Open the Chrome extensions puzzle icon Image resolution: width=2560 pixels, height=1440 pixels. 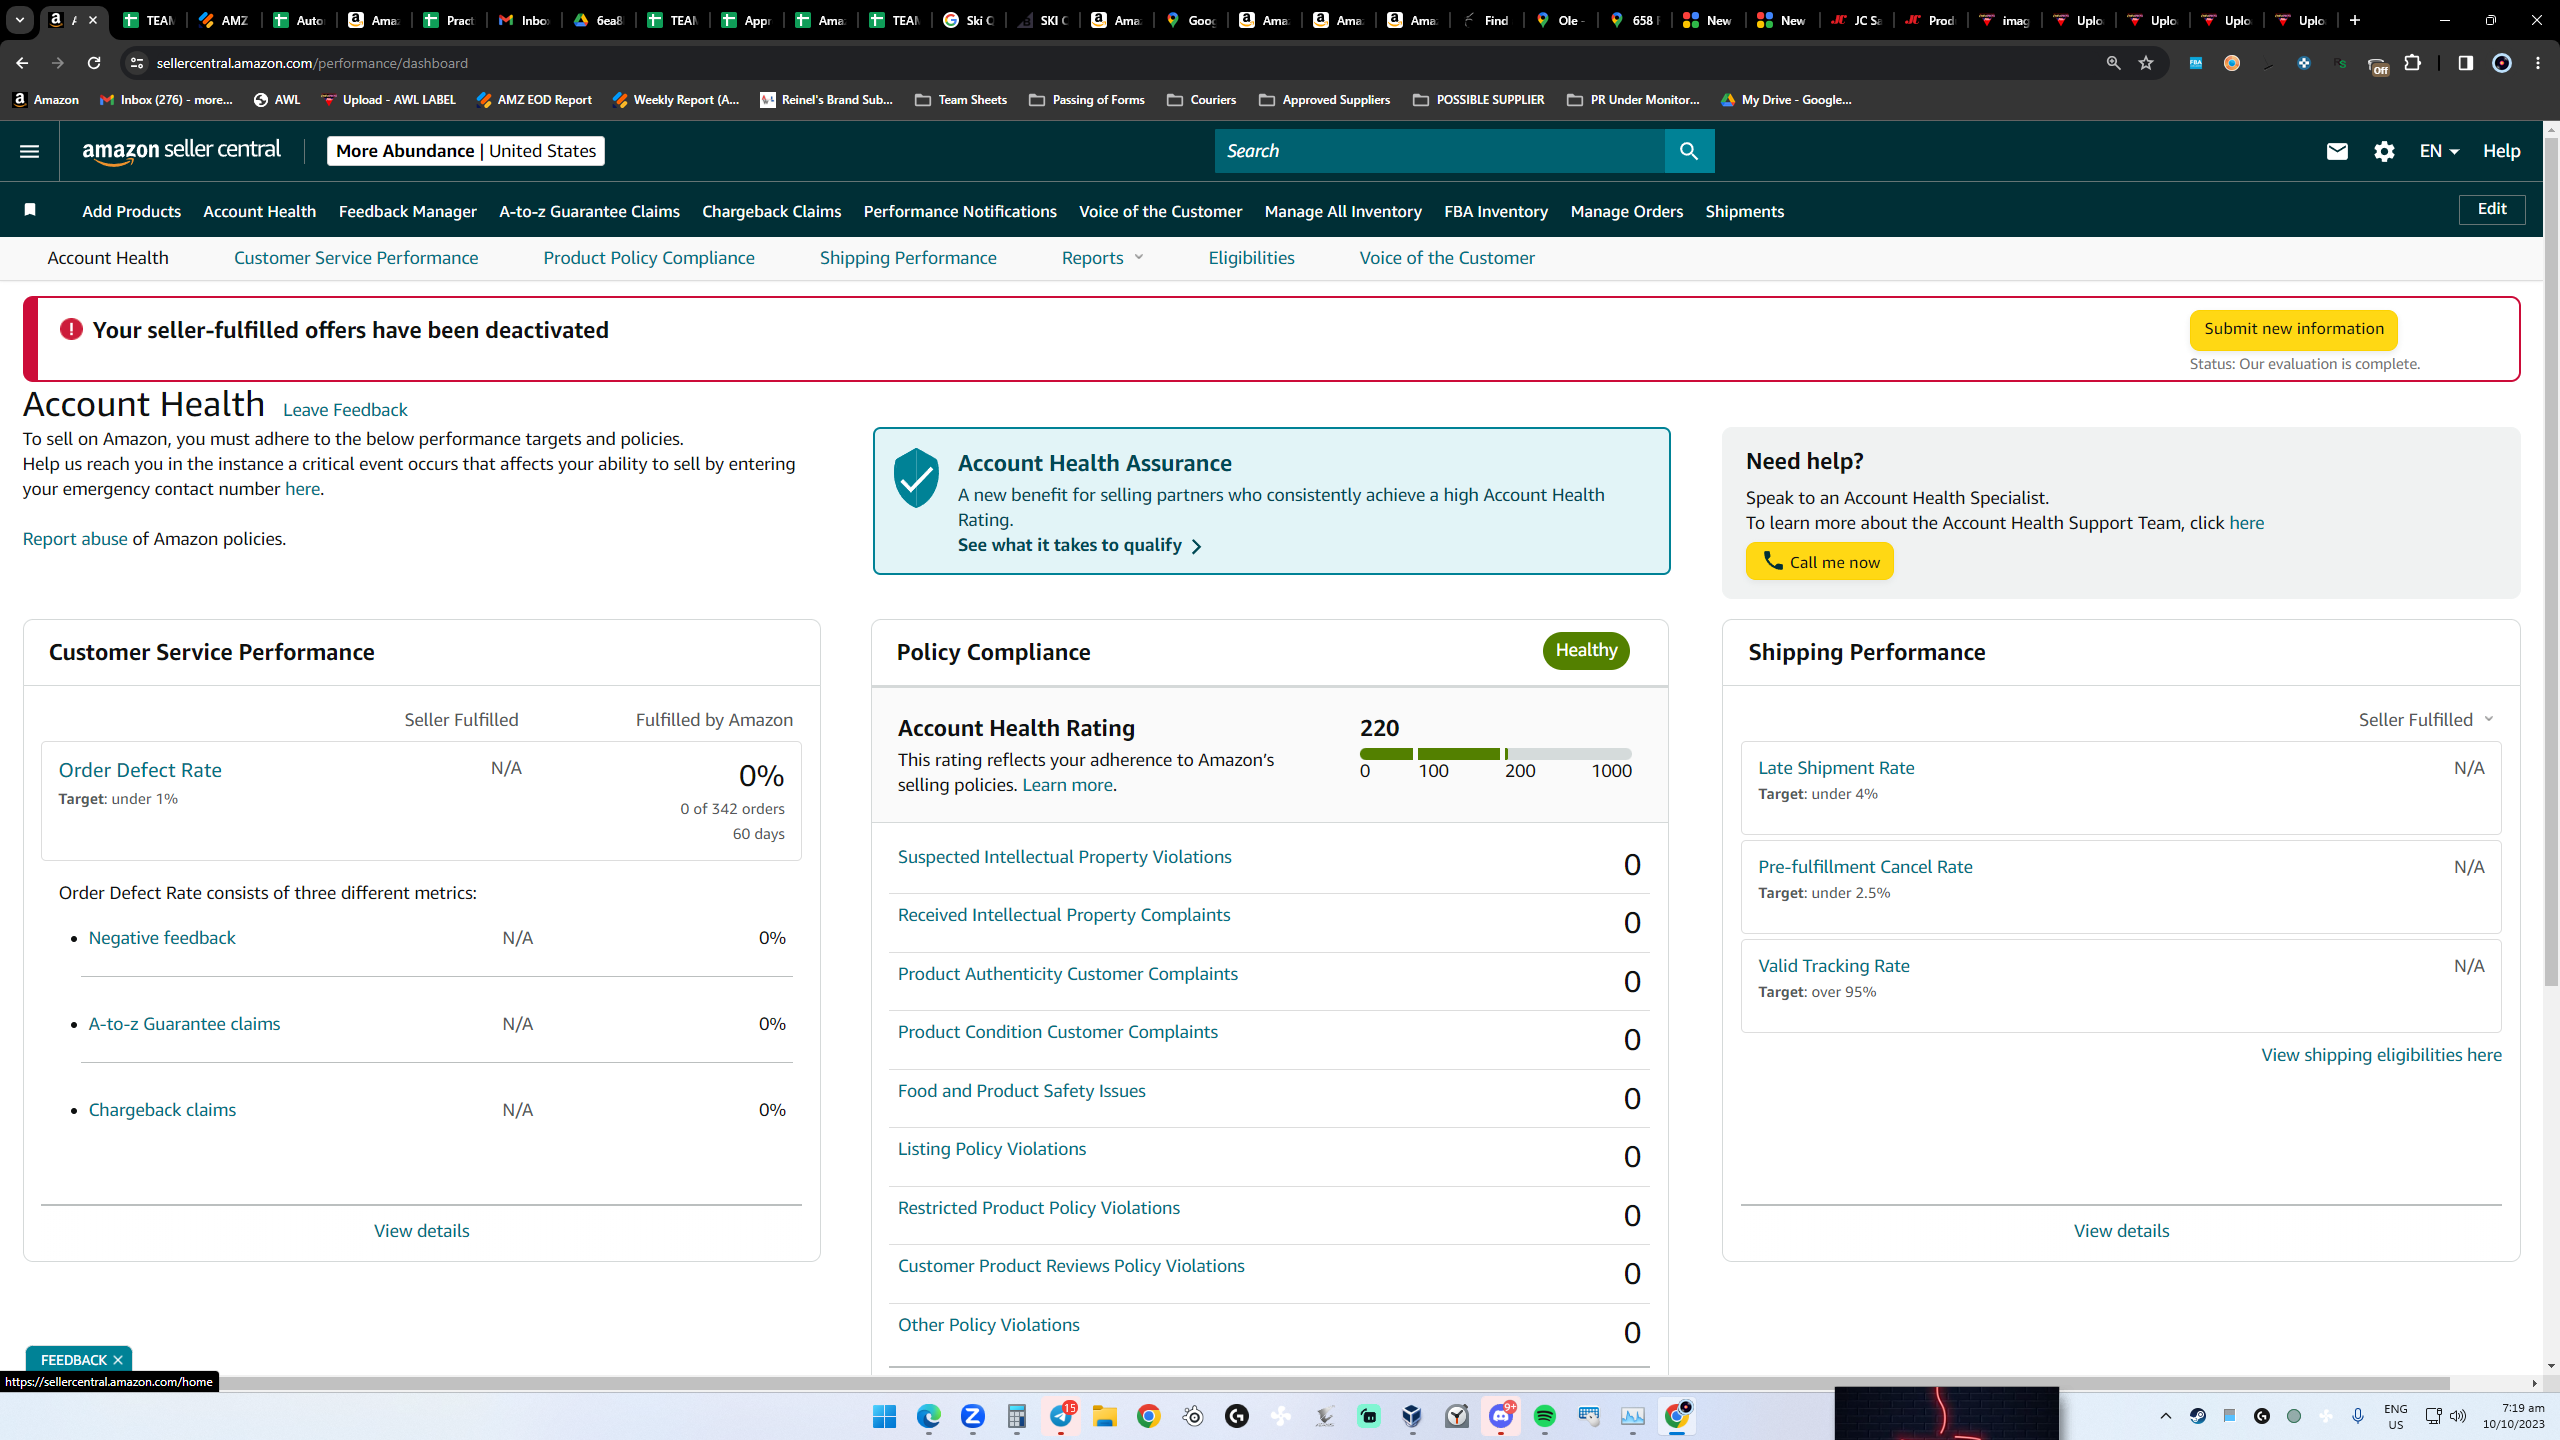click(2413, 63)
